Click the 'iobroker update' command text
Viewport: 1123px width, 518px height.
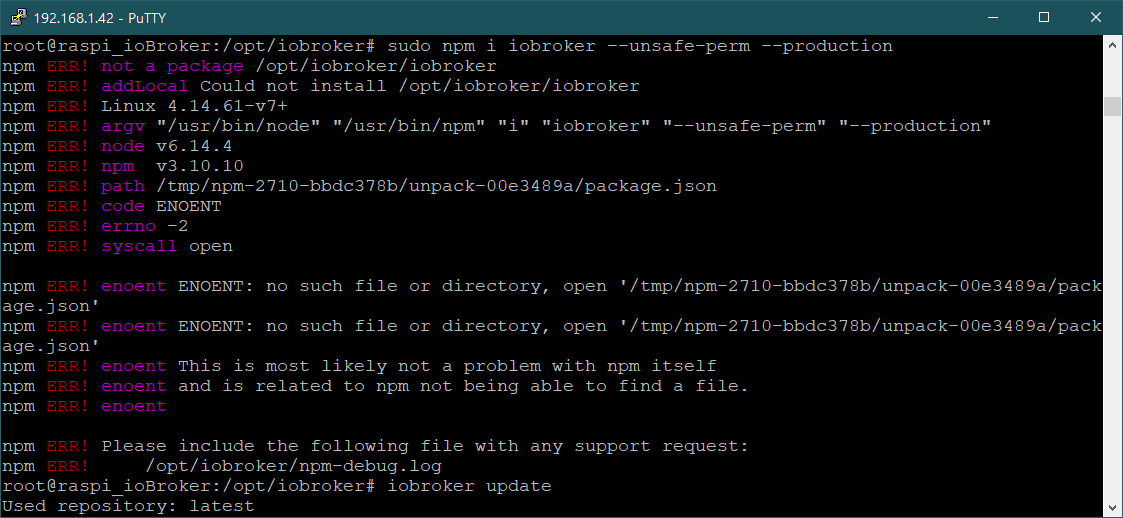pyautogui.click(x=468, y=486)
